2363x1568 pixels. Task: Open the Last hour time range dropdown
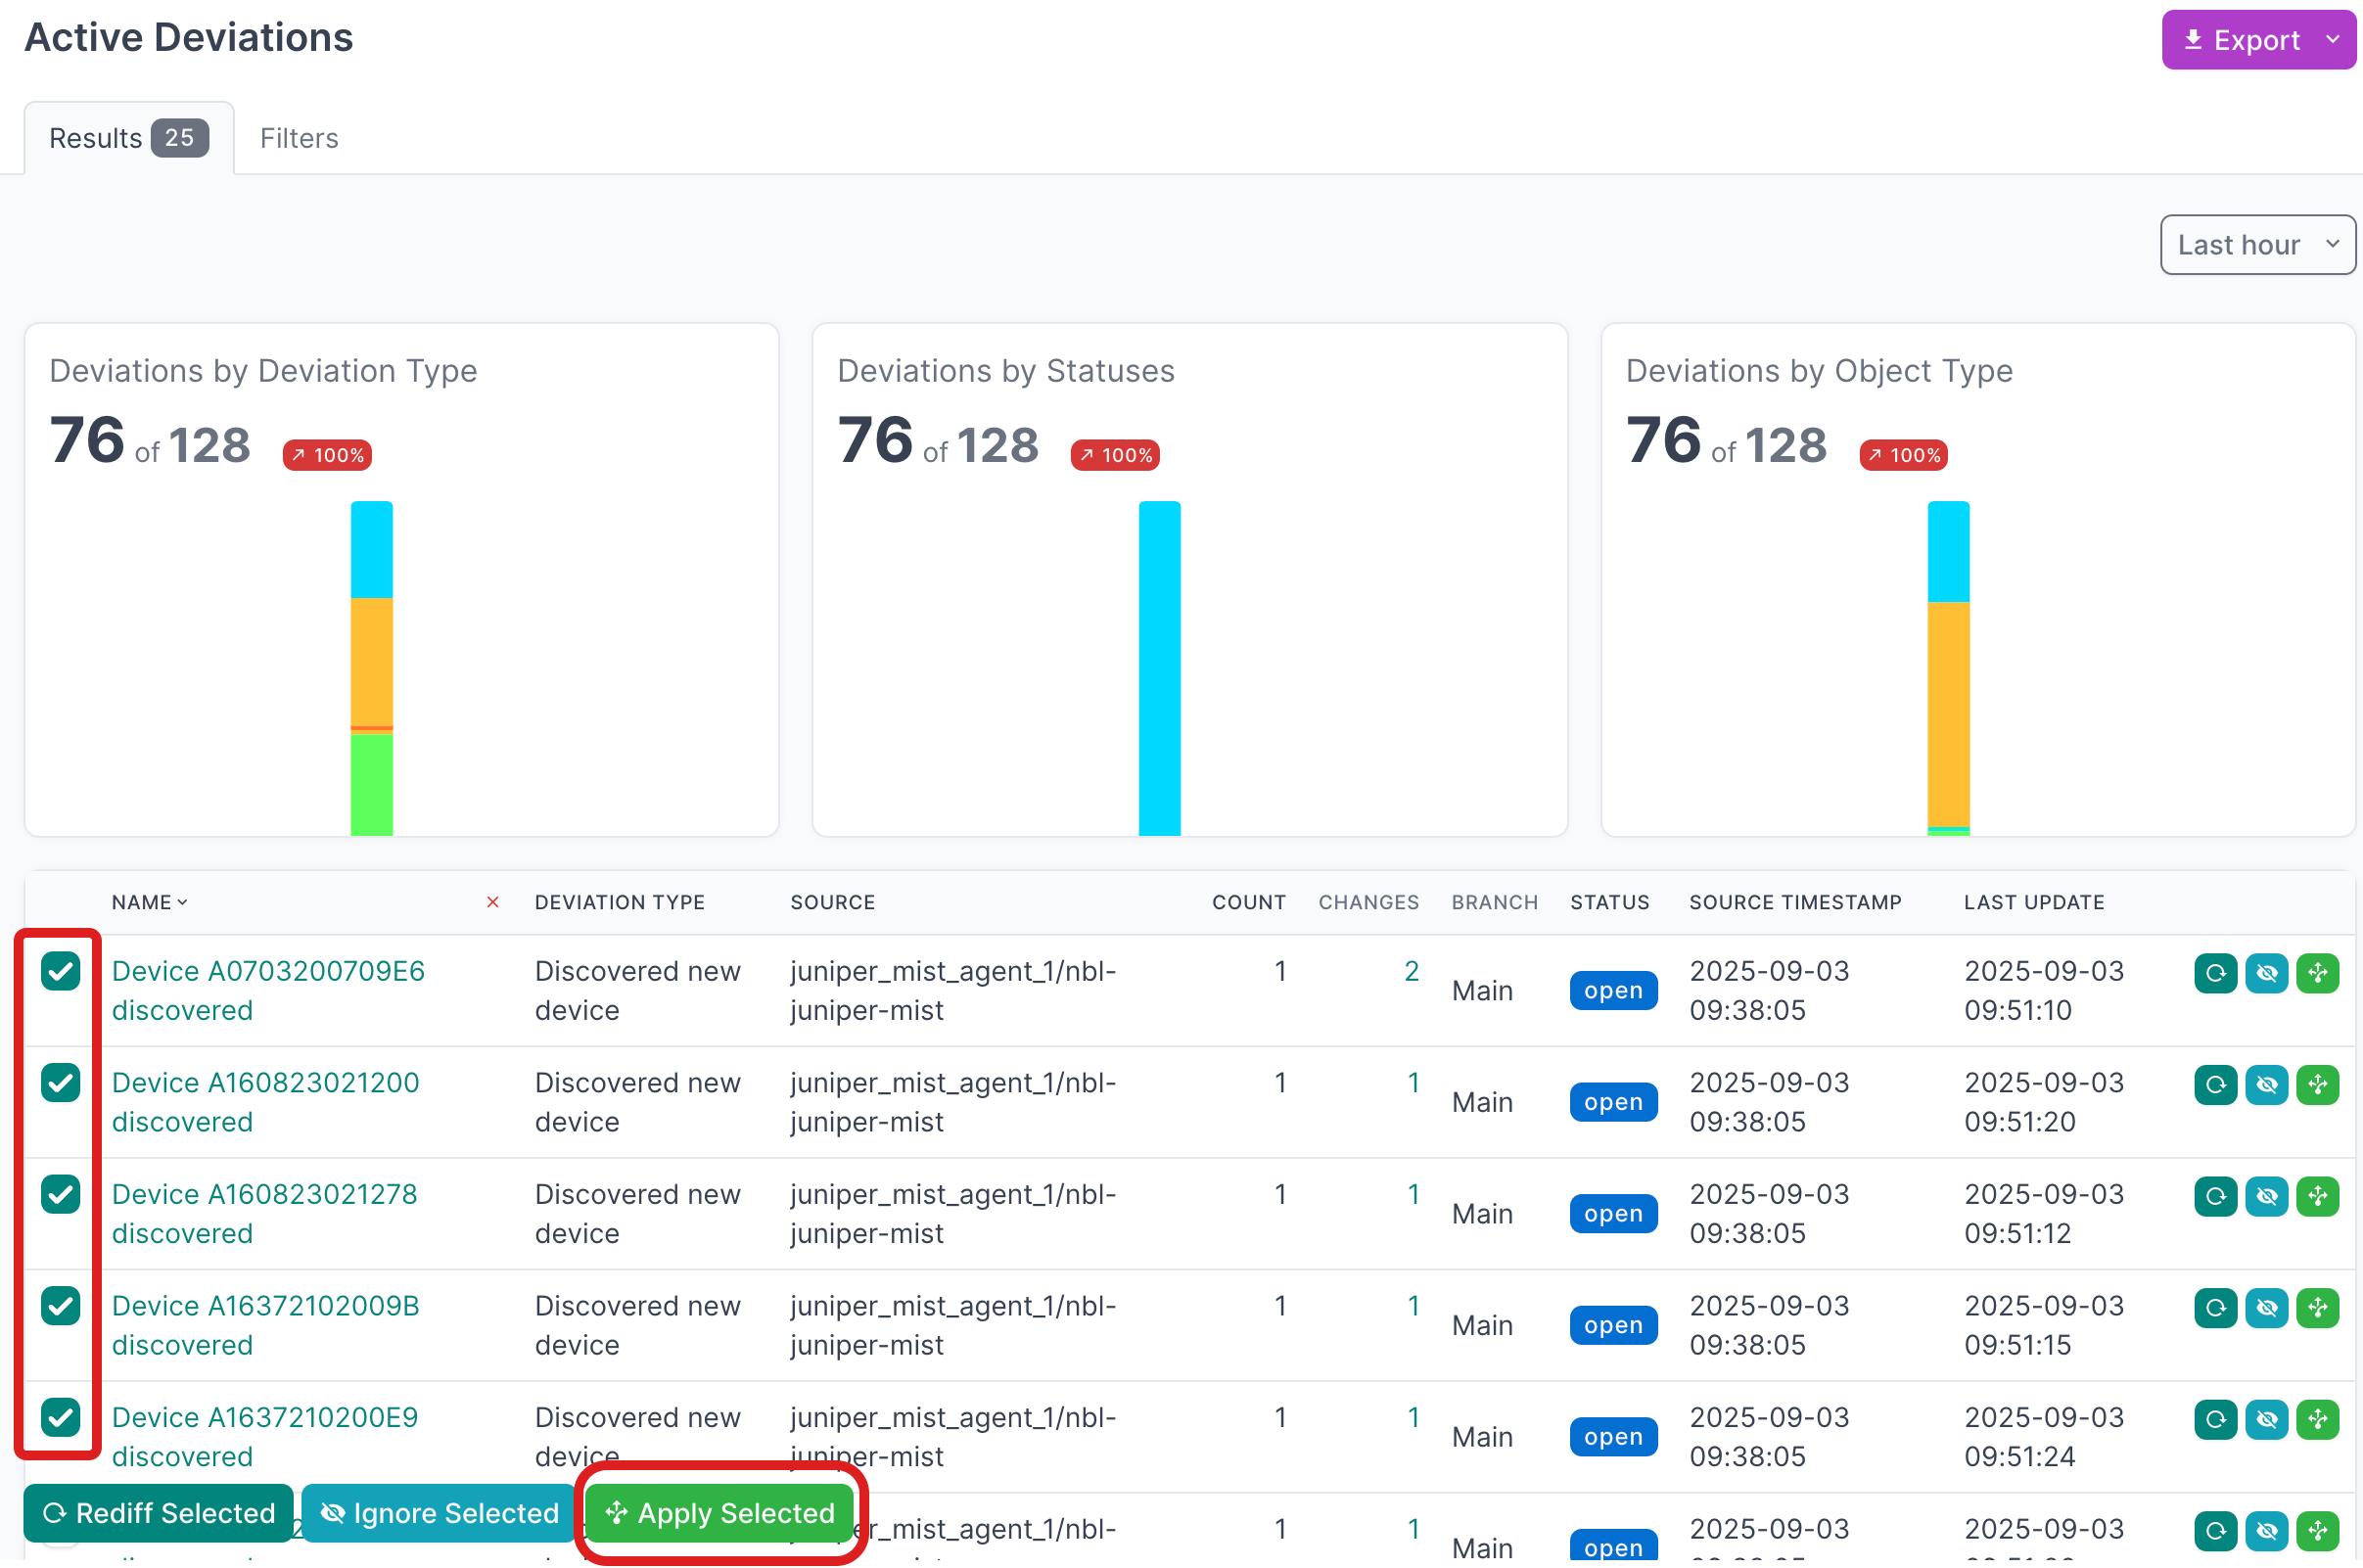(2257, 245)
